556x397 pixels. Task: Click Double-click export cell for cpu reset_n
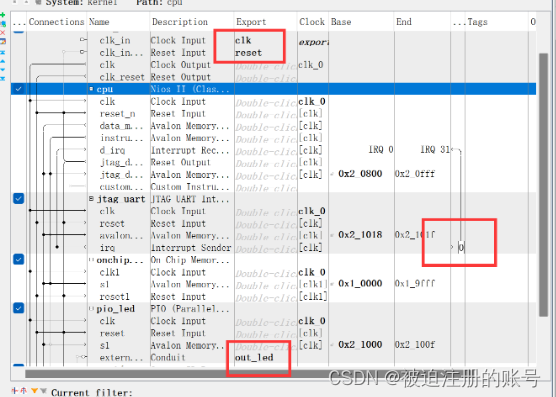266,115
